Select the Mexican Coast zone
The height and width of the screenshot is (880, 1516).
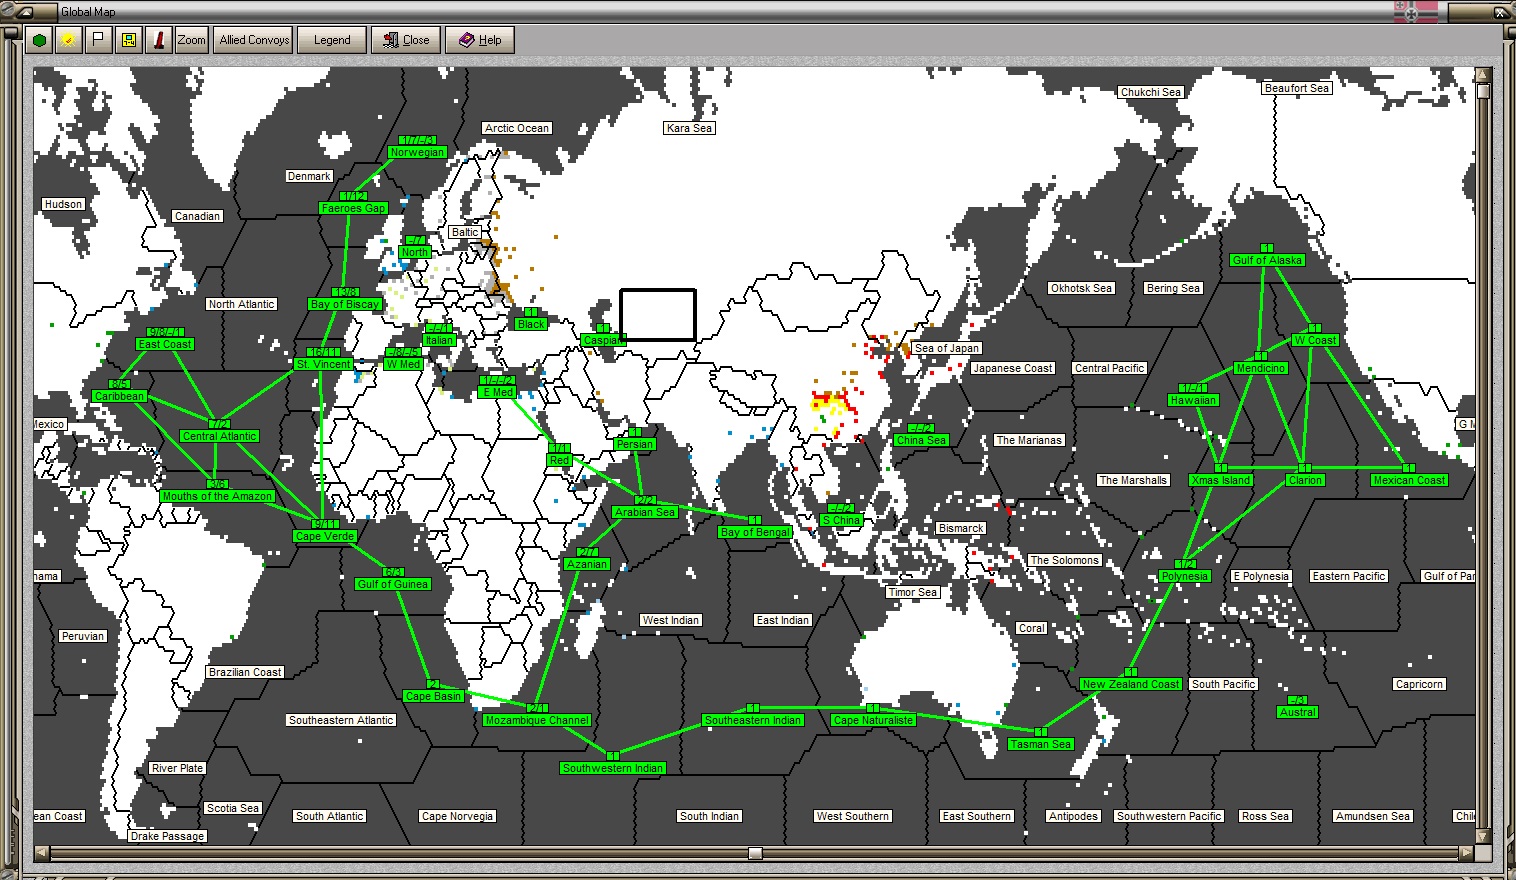point(1409,480)
